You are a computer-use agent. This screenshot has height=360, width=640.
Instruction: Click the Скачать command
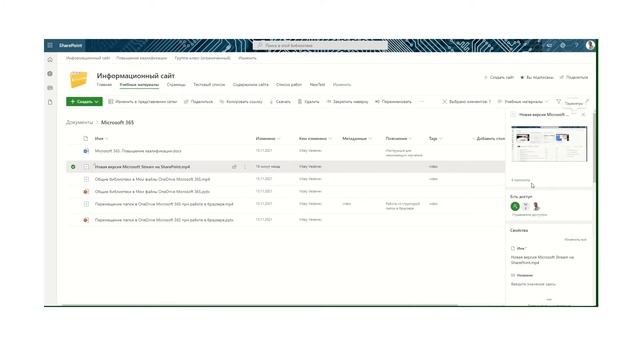[280, 102]
